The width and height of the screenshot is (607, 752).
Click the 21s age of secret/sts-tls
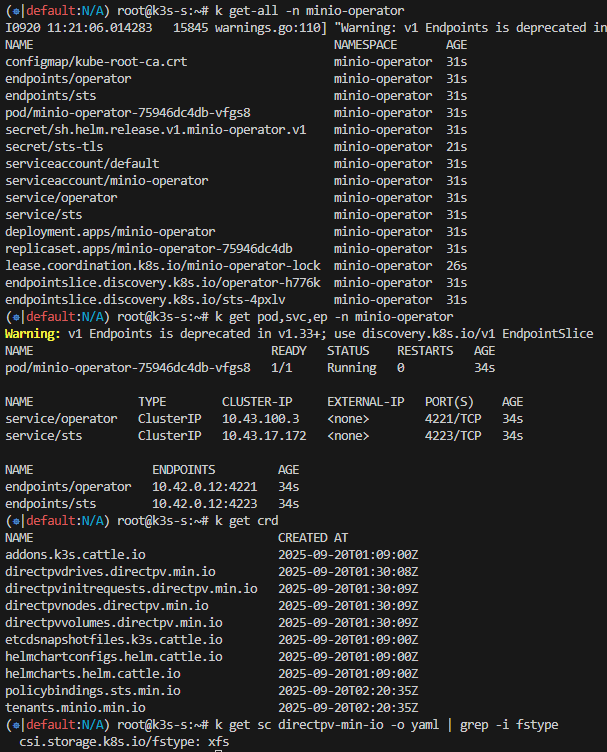(x=456, y=147)
